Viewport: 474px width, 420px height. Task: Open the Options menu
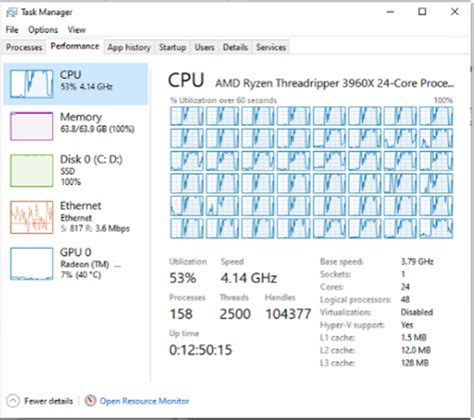click(43, 30)
